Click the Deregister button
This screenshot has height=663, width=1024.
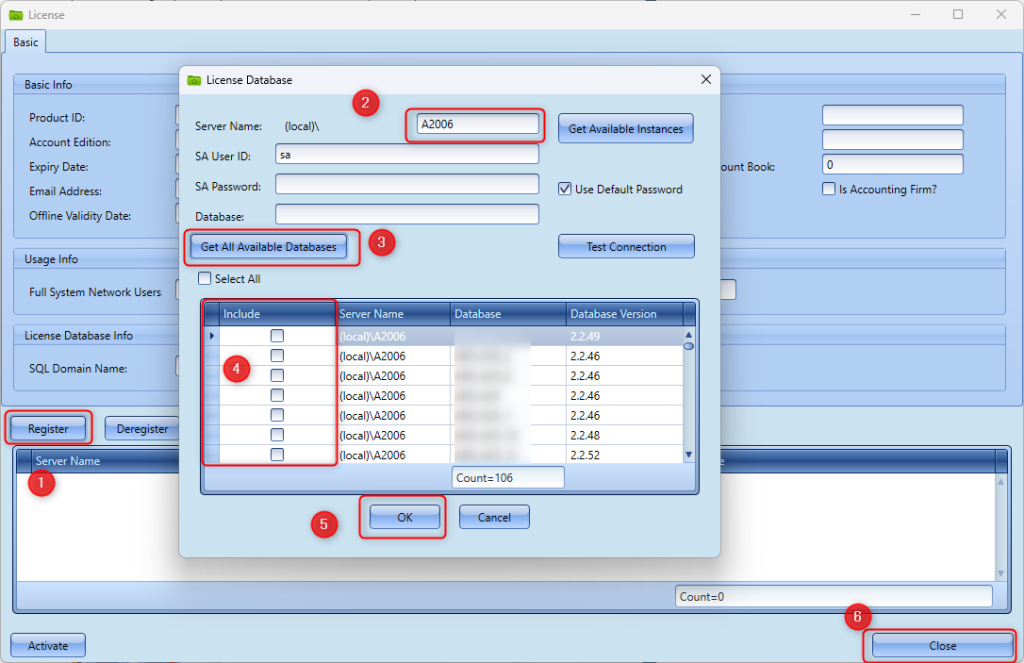pyautogui.click(x=142, y=429)
